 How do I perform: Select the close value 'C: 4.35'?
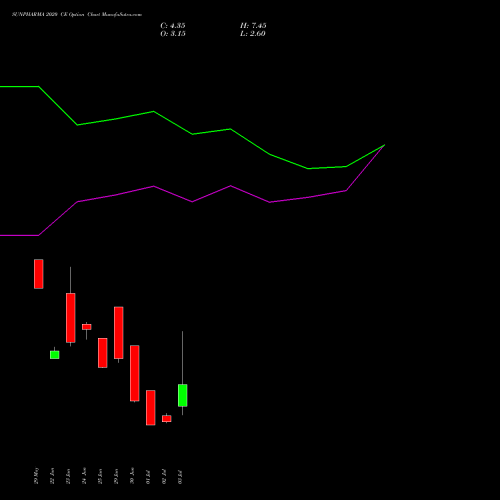173,26
